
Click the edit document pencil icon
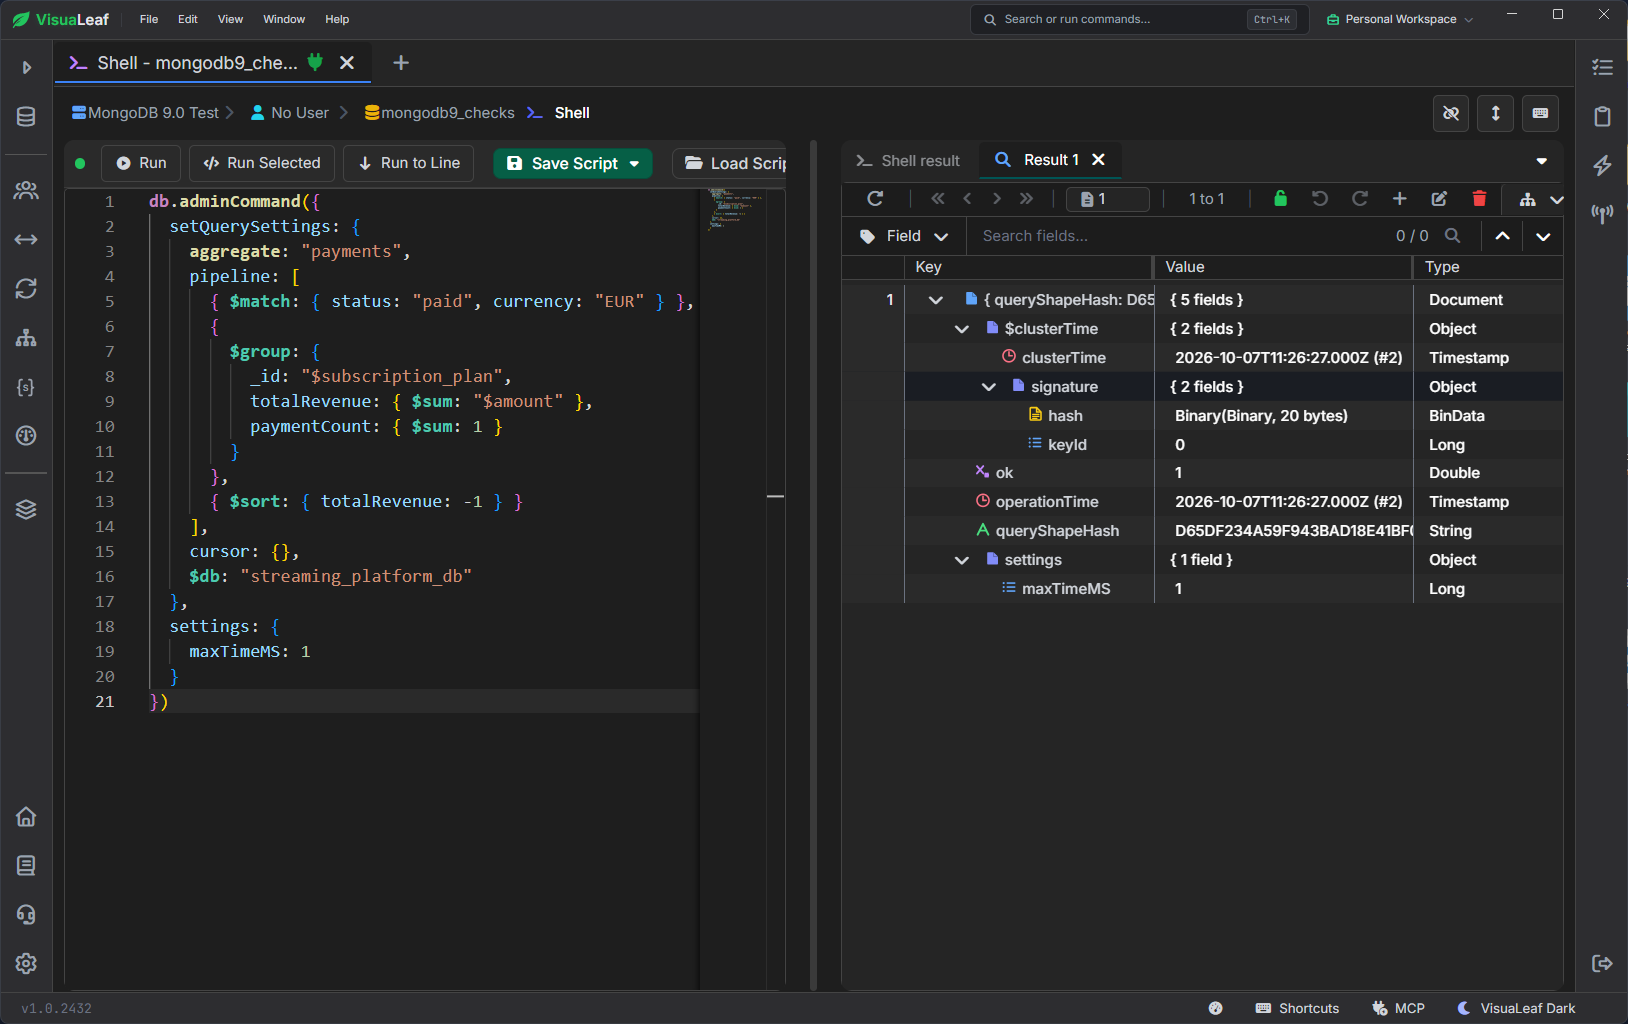coord(1439,199)
